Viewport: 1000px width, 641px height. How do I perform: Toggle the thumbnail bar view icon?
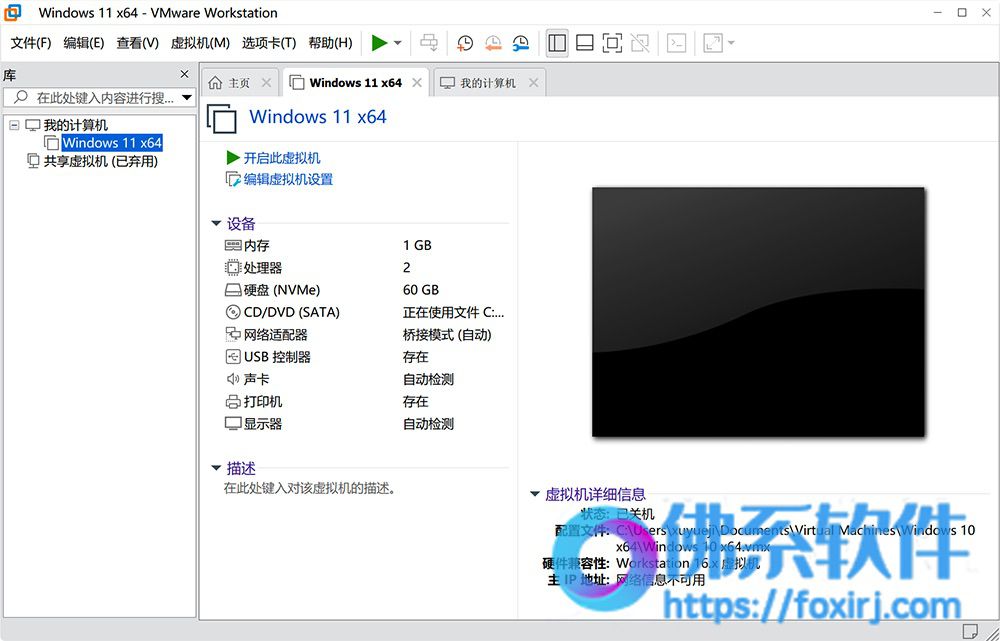pyautogui.click(x=584, y=43)
